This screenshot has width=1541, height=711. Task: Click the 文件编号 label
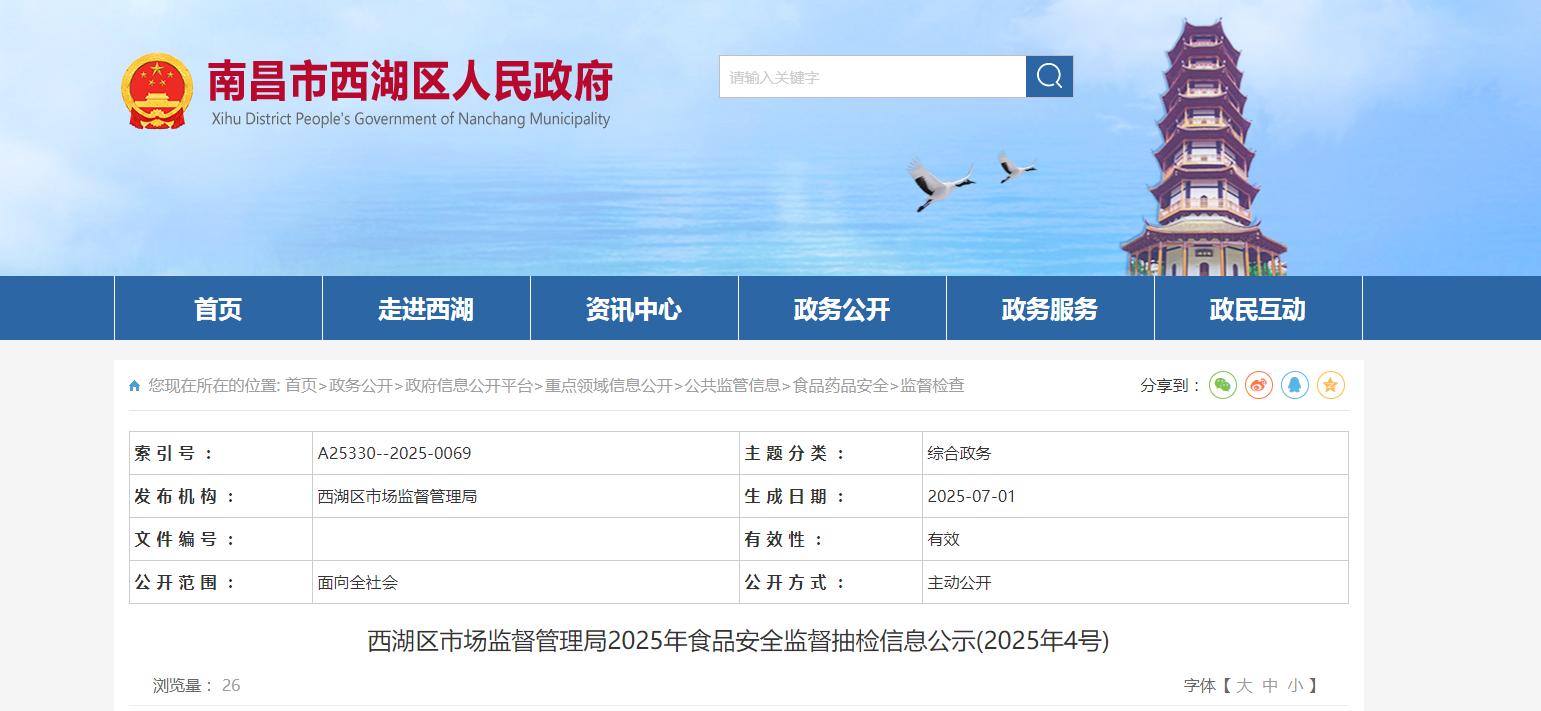point(185,539)
